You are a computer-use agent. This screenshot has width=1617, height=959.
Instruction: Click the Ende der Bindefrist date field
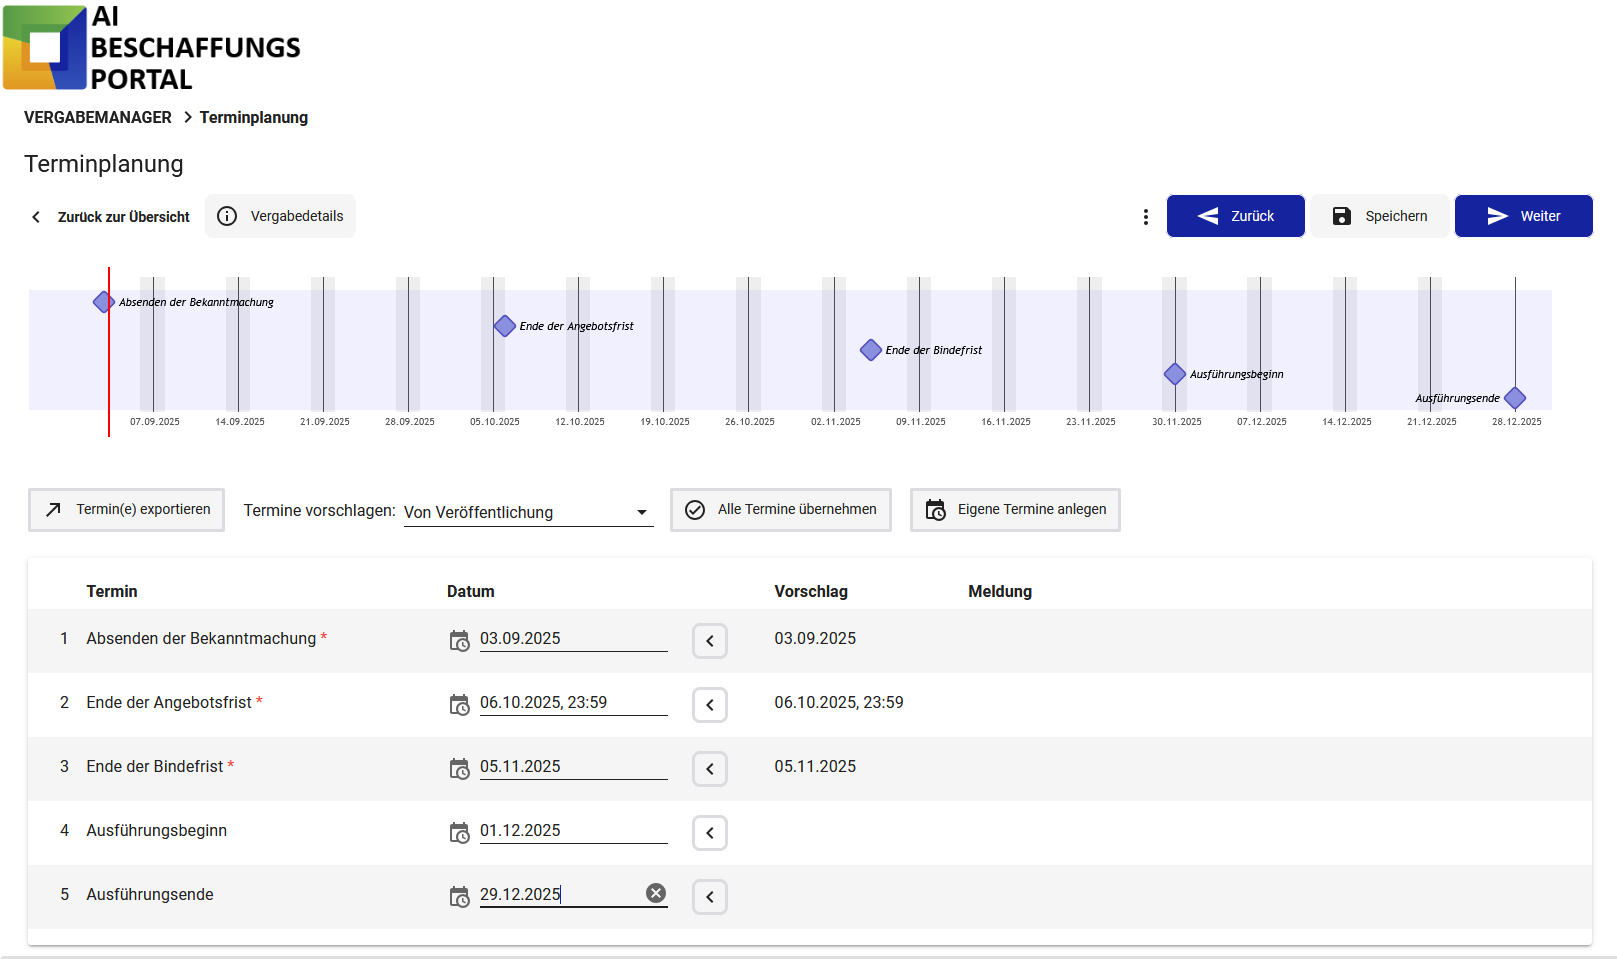pyautogui.click(x=572, y=767)
